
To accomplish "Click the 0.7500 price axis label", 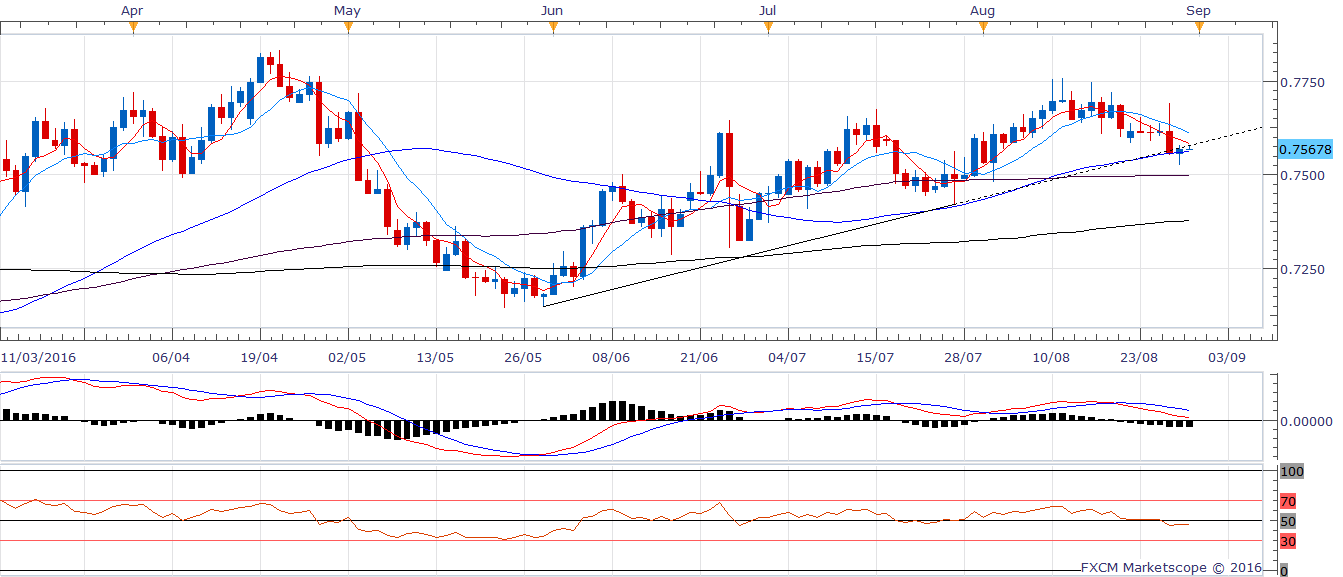I will 1303,176.
